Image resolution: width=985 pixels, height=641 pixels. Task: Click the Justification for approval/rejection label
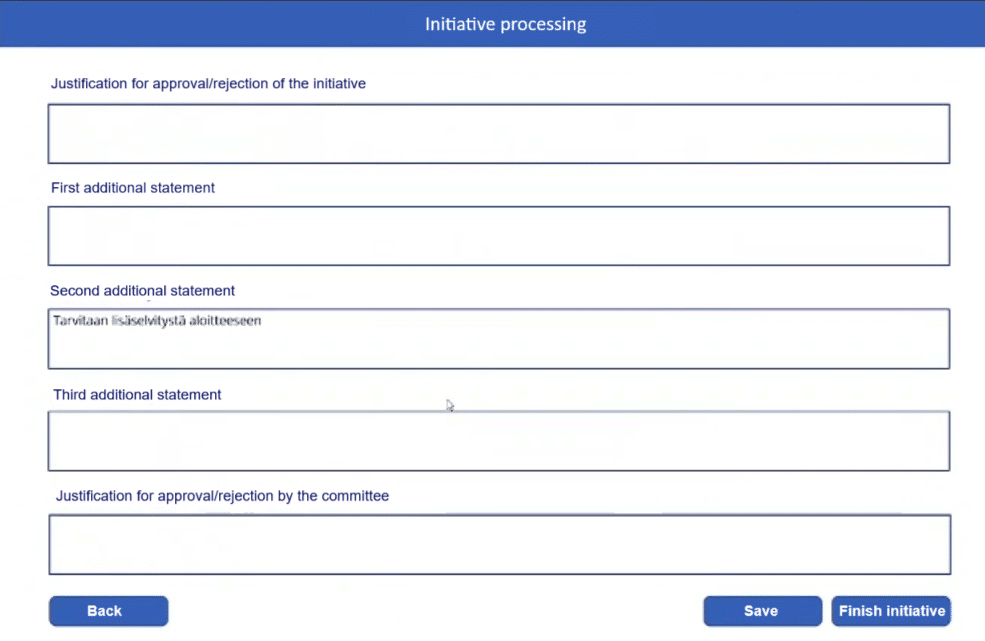pos(208,83)
